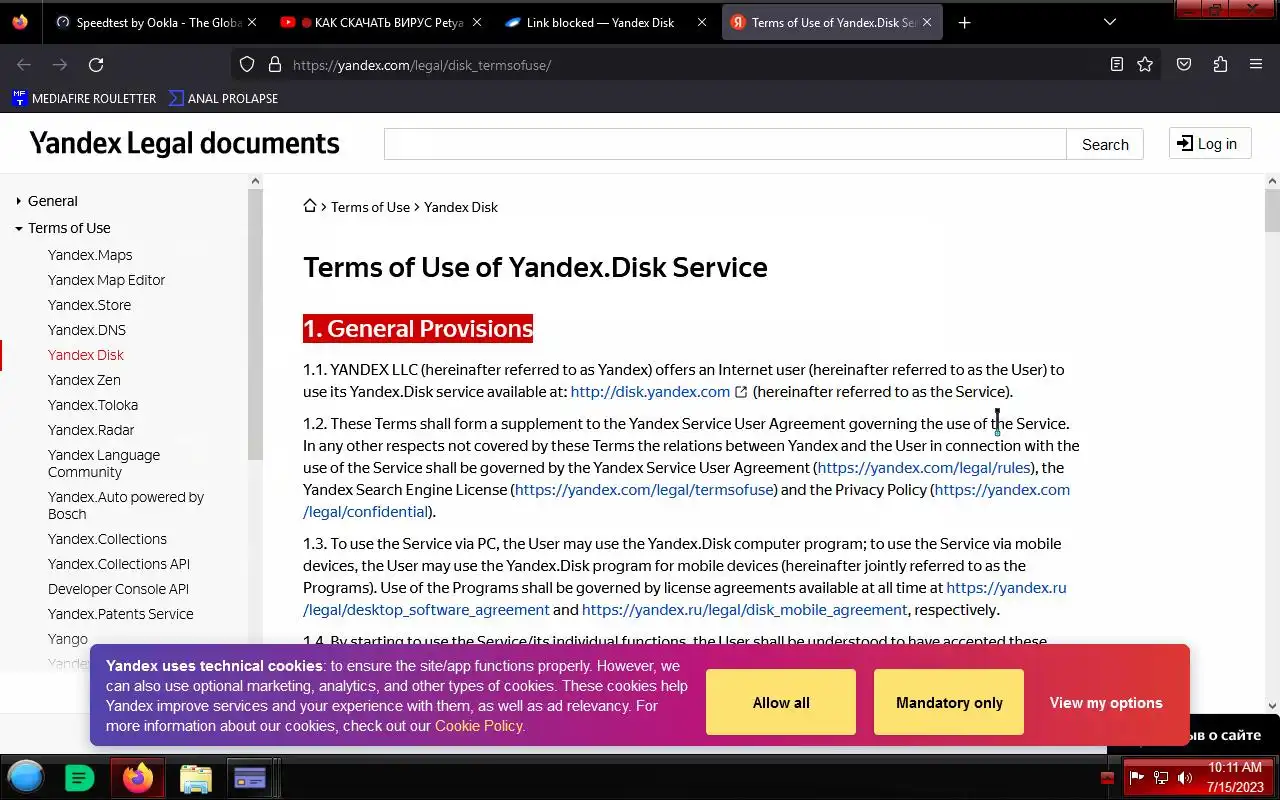This screenshot has height=800, width=1280.
Task: Open Yandex.Maps in sidebar
Action: pyautogui.click(x=90, y=255)
